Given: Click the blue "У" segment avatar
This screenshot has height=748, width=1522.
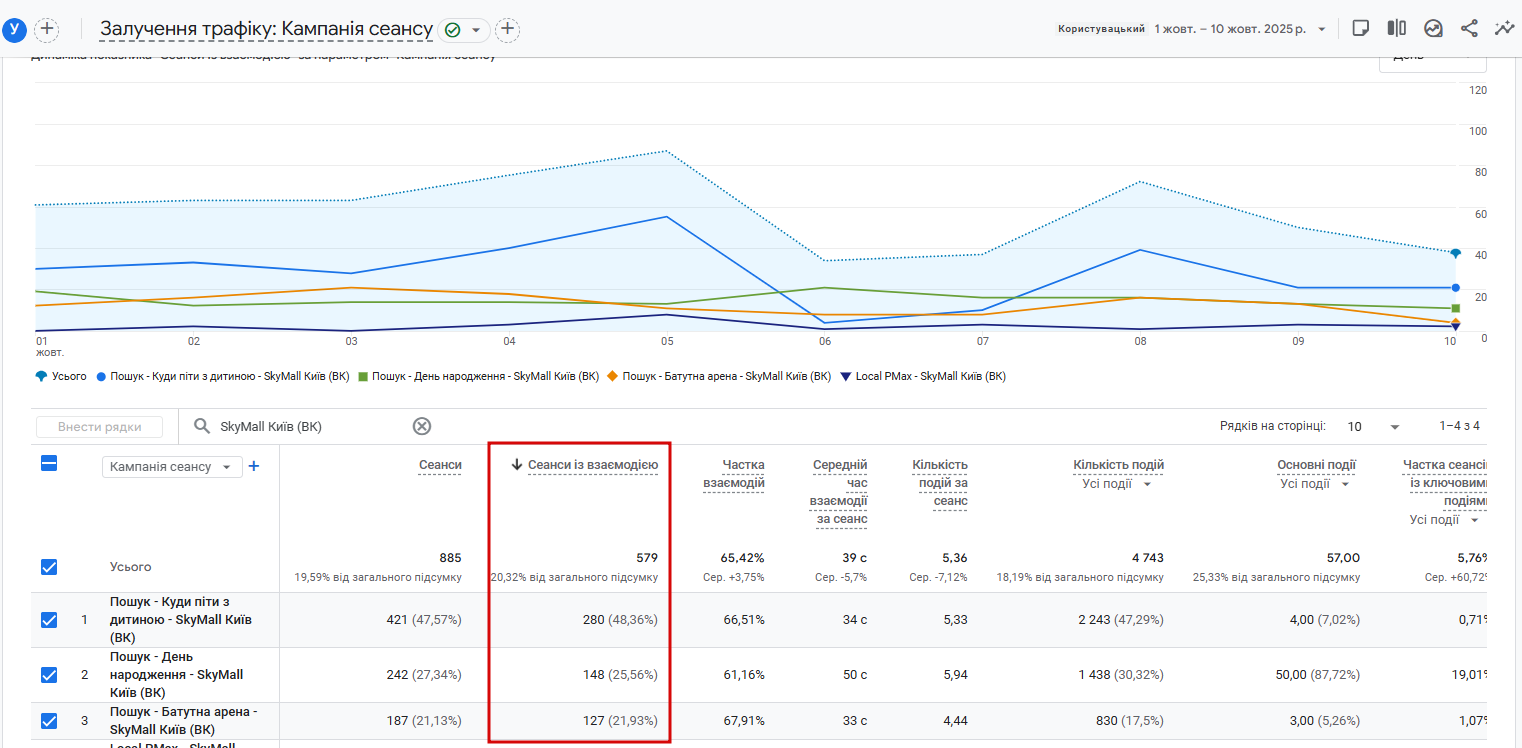Looking at the screenshot, I should [x=14, y=30].
